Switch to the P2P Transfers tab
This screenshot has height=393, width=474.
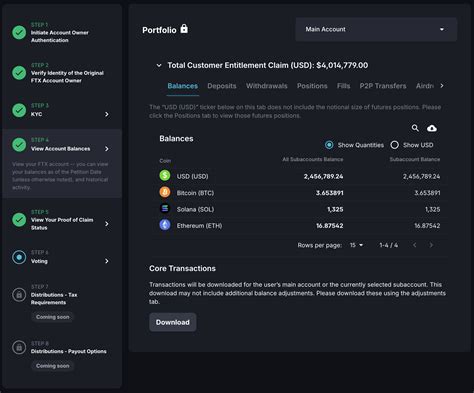(x=383, y=86)
